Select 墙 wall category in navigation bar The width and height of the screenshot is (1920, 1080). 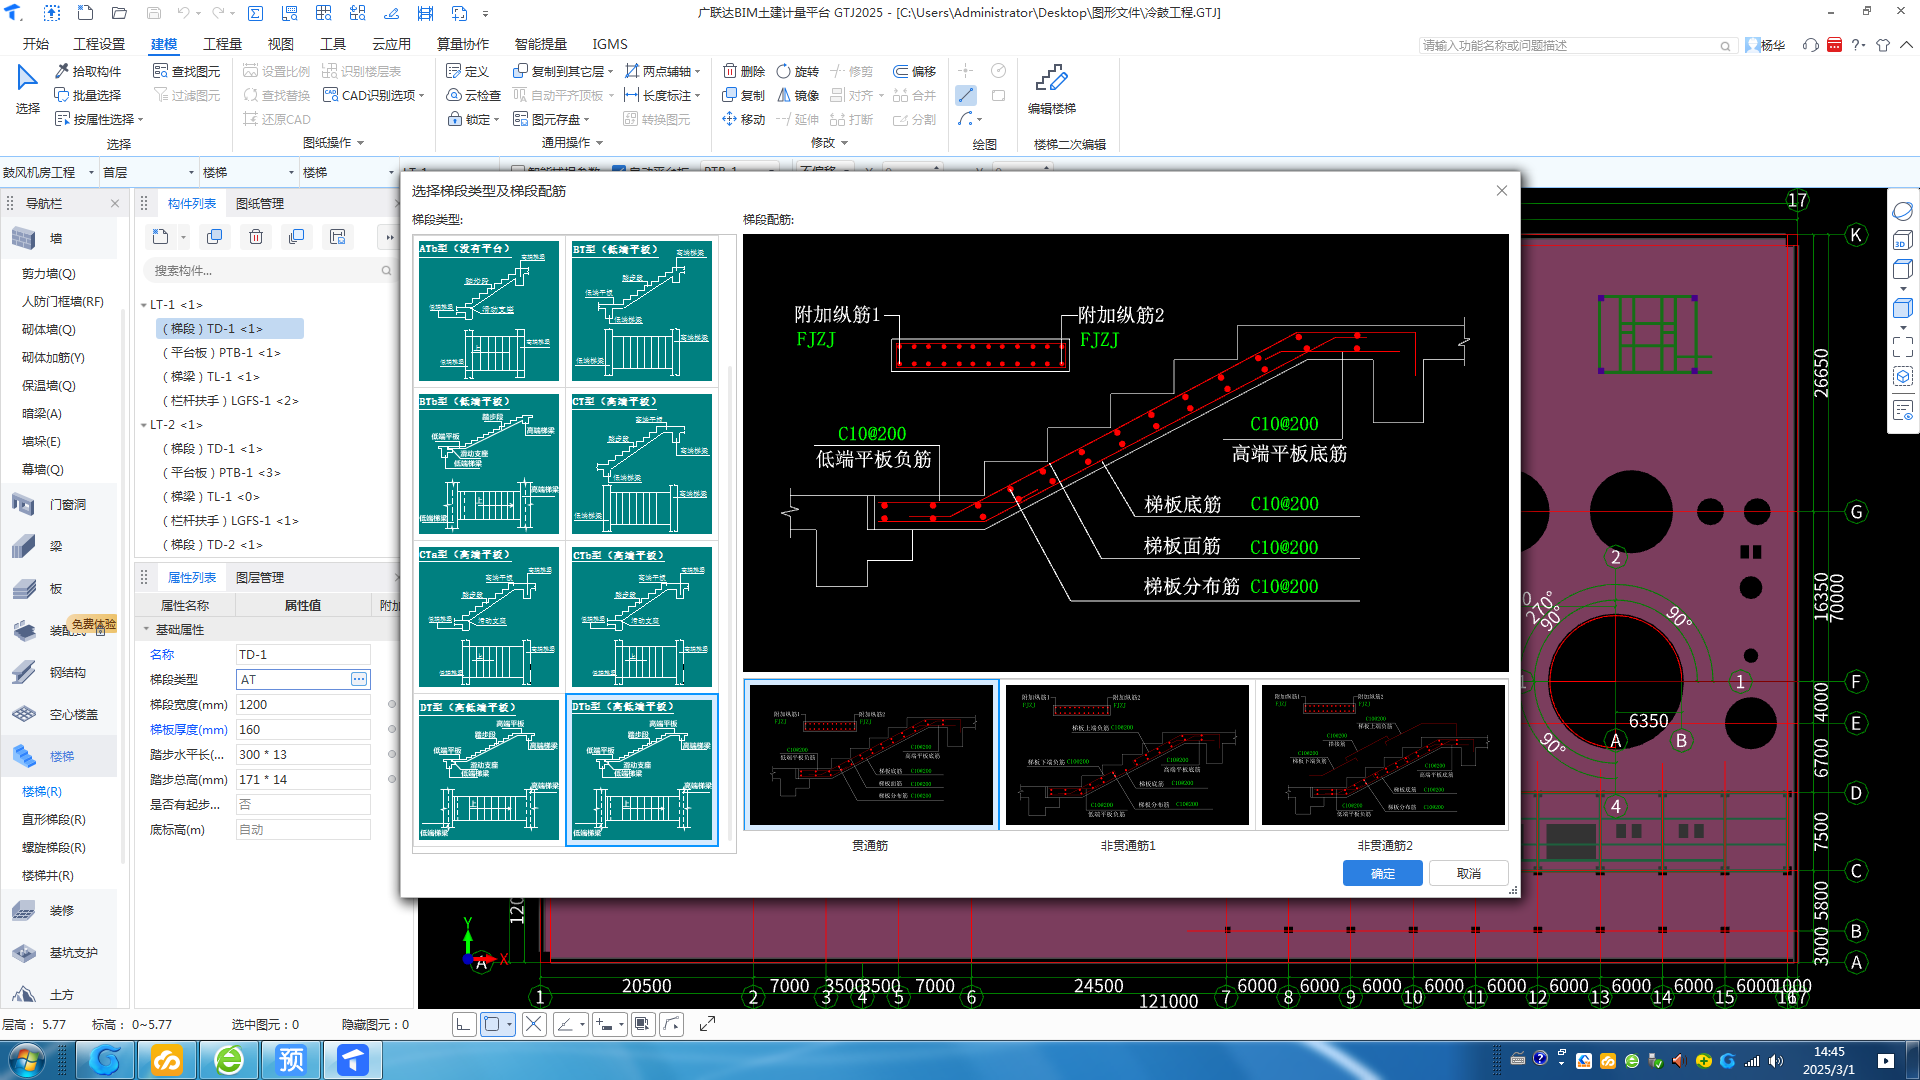coord(60,238)
